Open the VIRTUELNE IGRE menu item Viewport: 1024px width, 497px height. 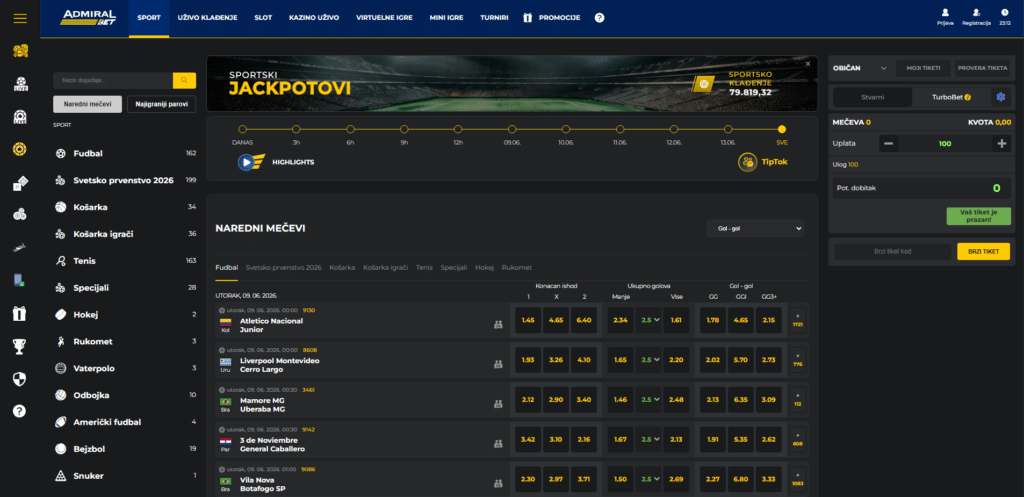coord(384,18)
